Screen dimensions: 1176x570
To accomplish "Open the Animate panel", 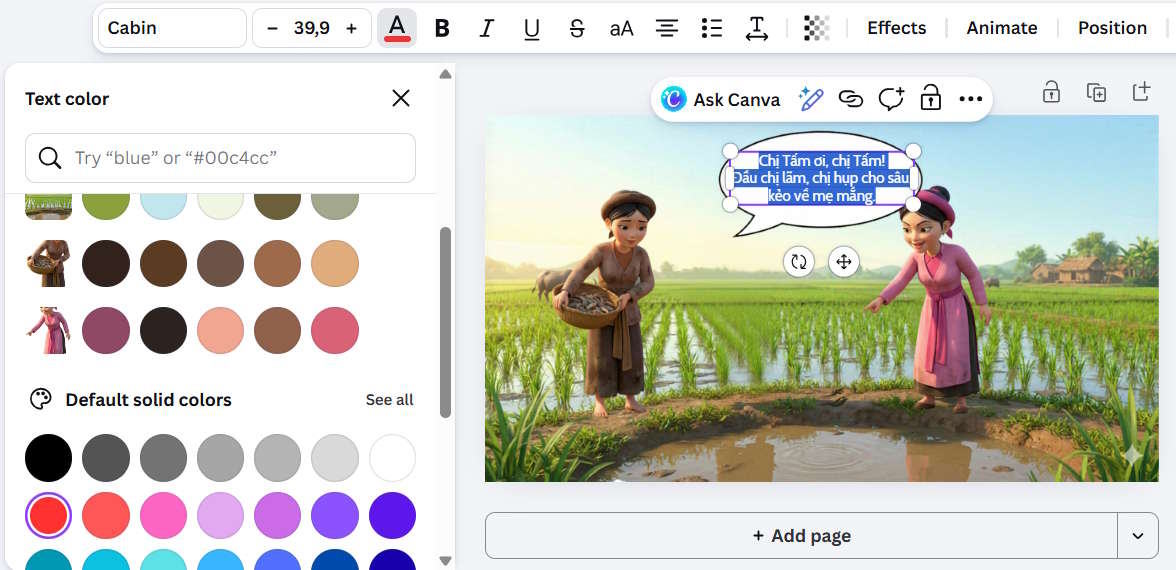I will click(1001, 28).
